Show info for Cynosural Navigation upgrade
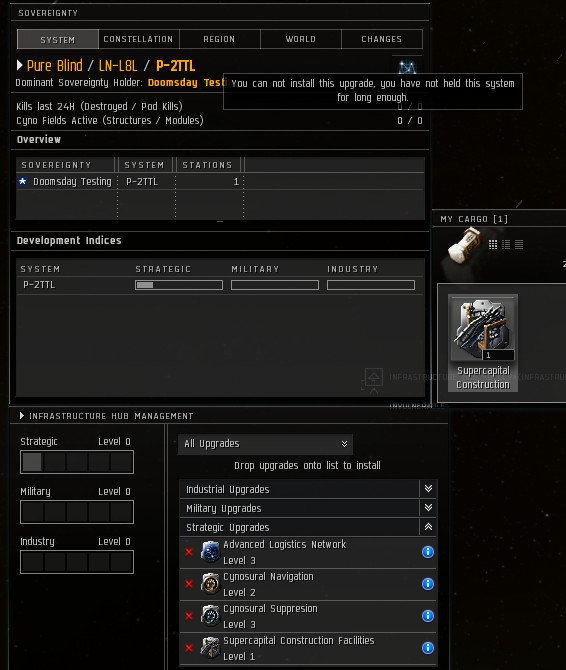 click(x=428, y=584)
